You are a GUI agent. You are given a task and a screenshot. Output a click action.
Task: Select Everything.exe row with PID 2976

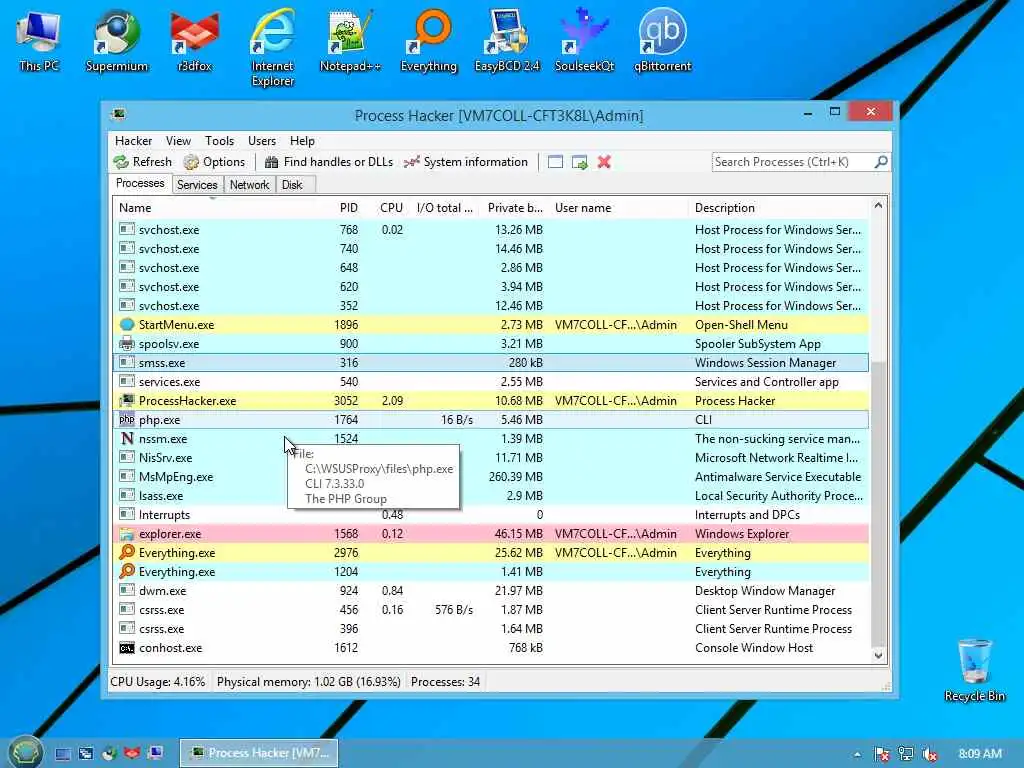tap(491, 552)
